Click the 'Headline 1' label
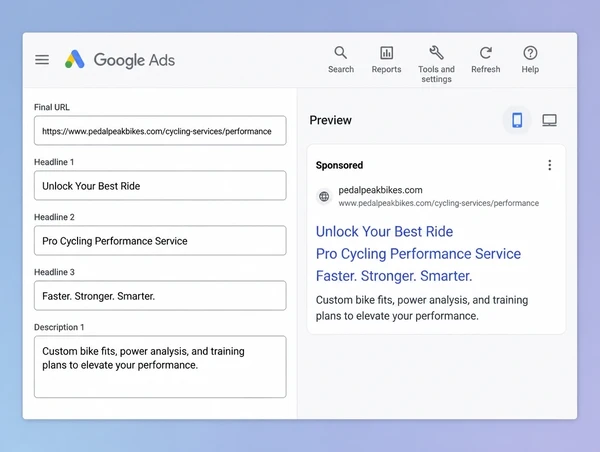Image resolution: width=600 pixels, height=452 pixels. (x=54, y=162)
